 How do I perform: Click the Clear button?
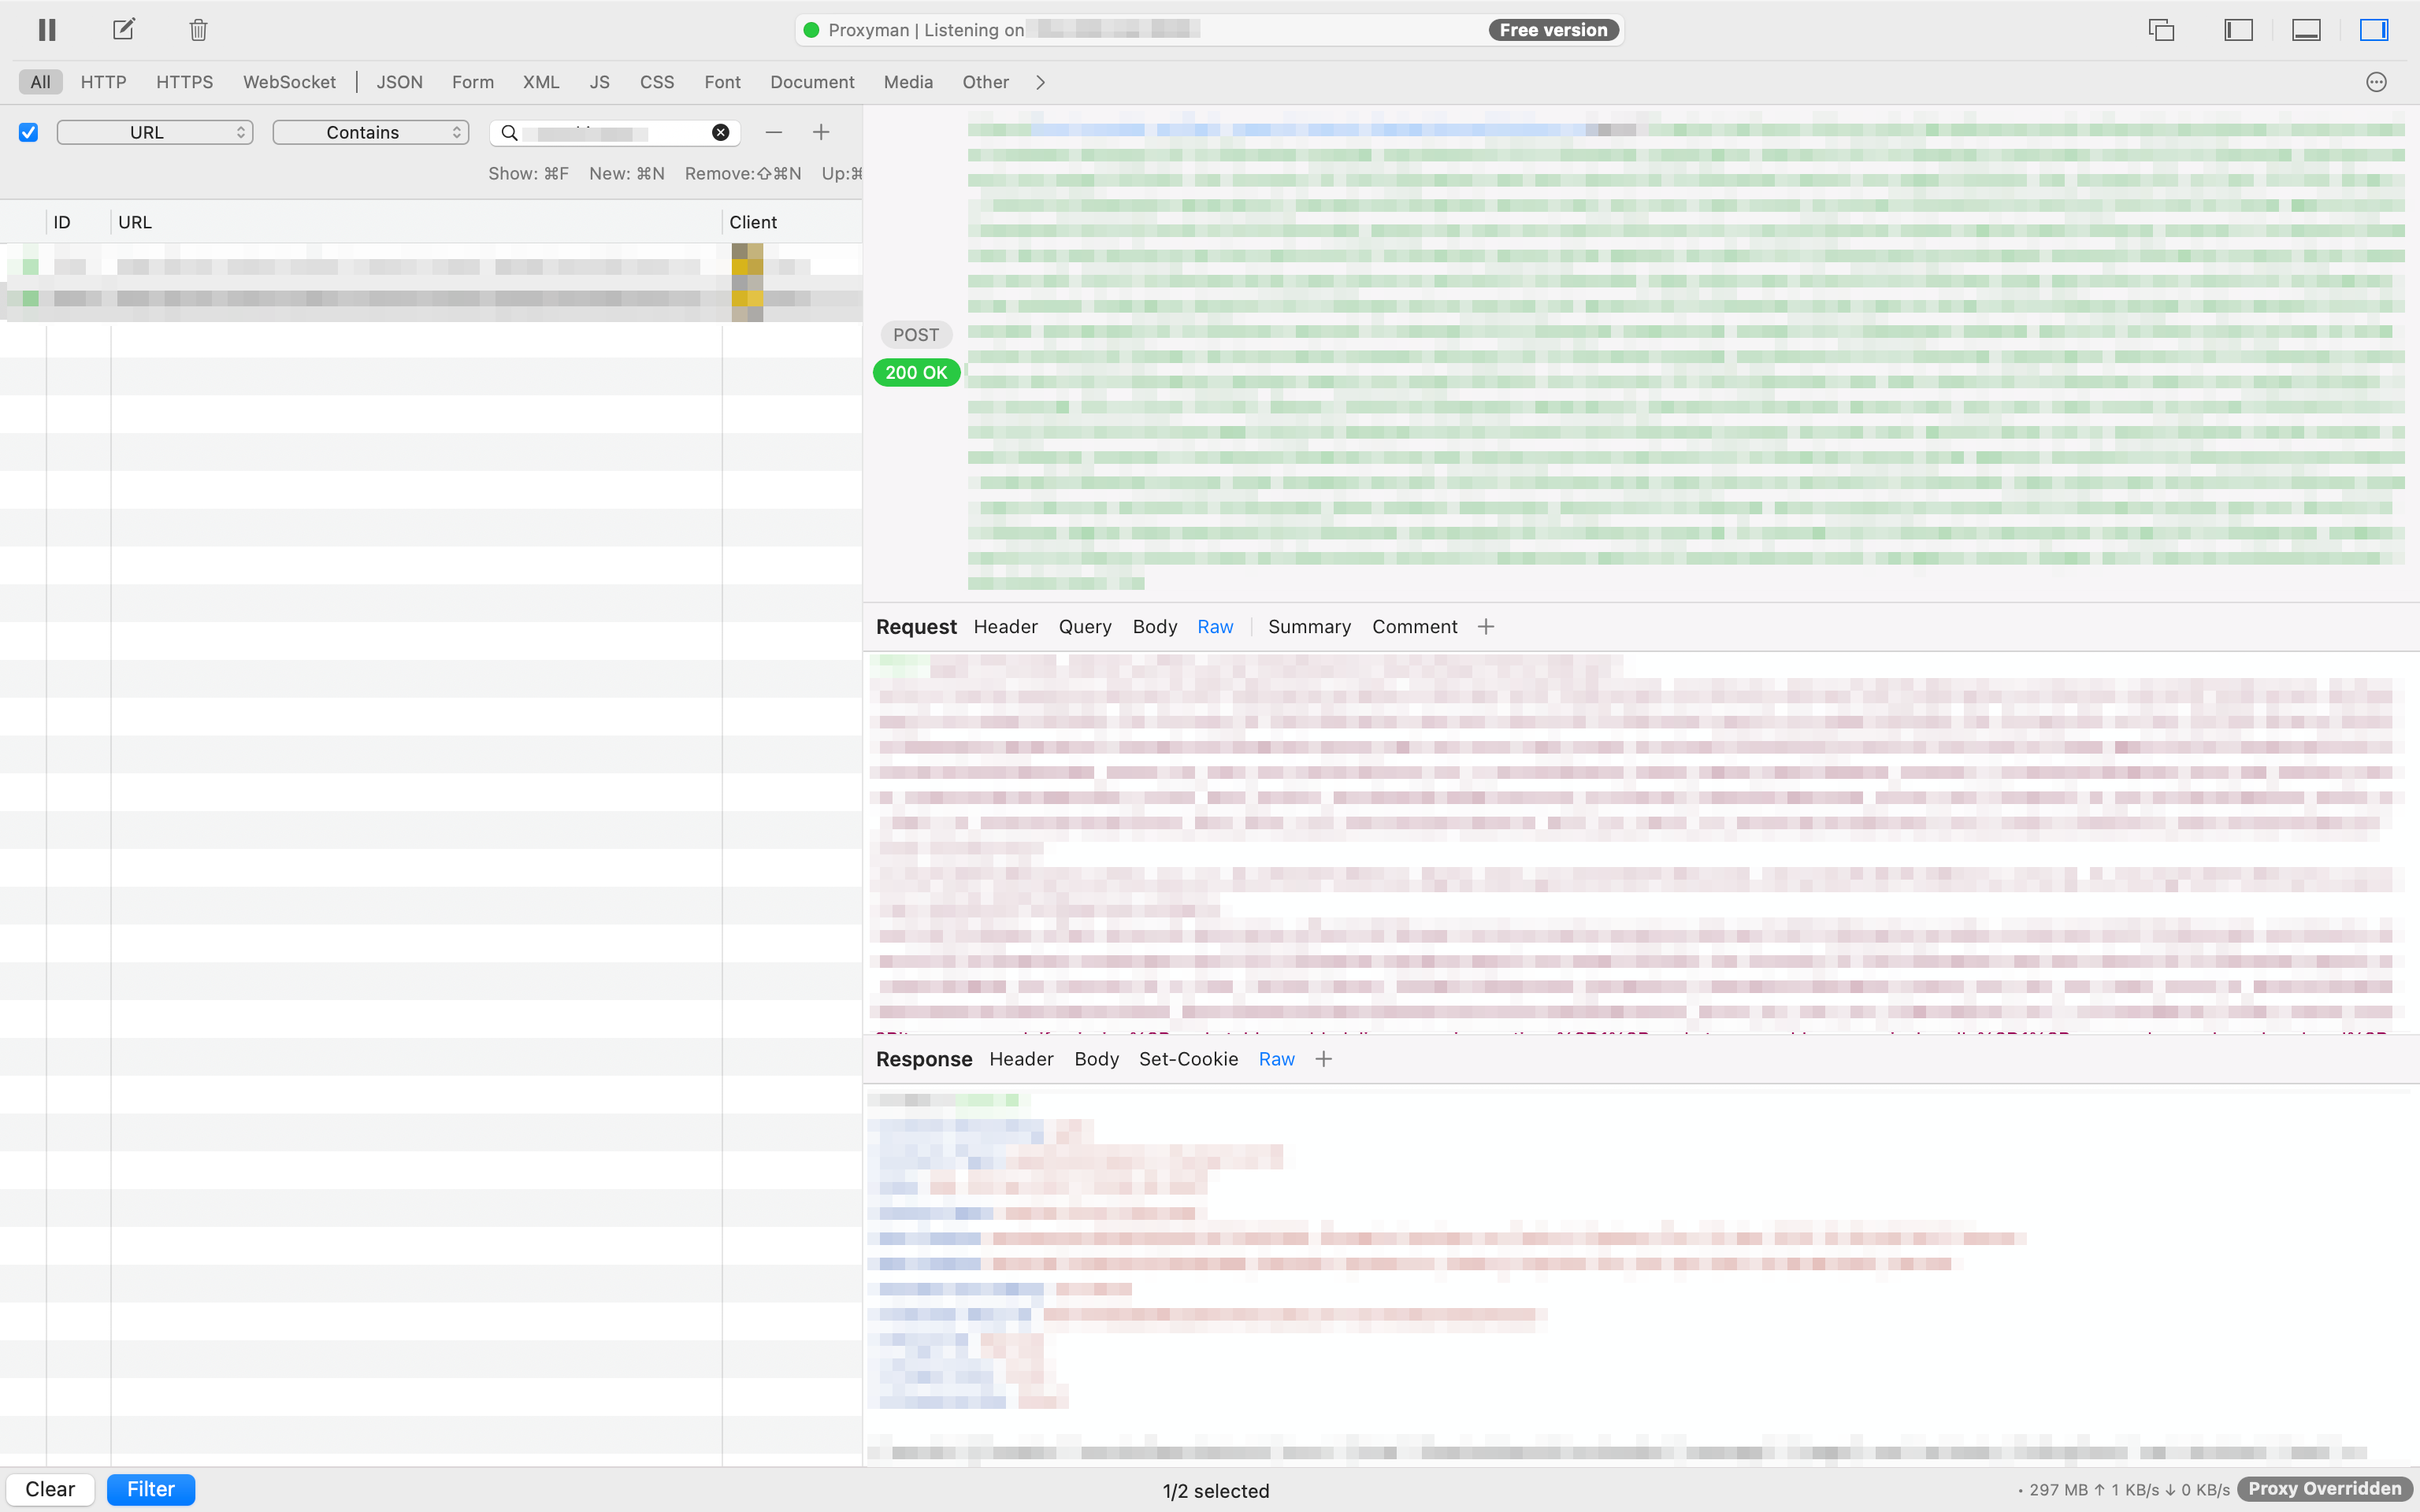click(50, 1489)
